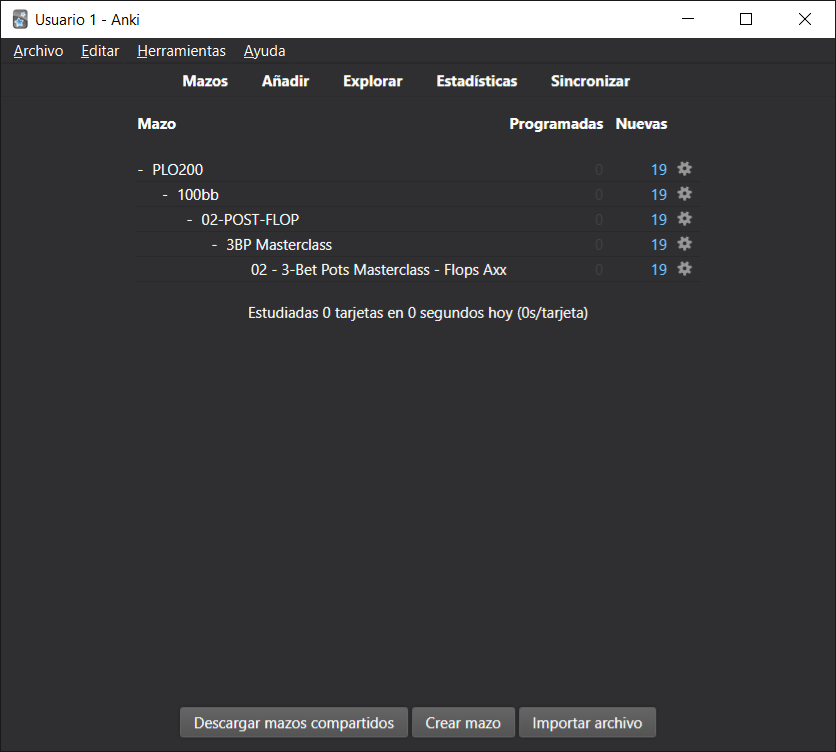Collapse the PLO200 deck tree
This screenshot has height=752, width=836.
pyautogui.click(x=140, y=170)
